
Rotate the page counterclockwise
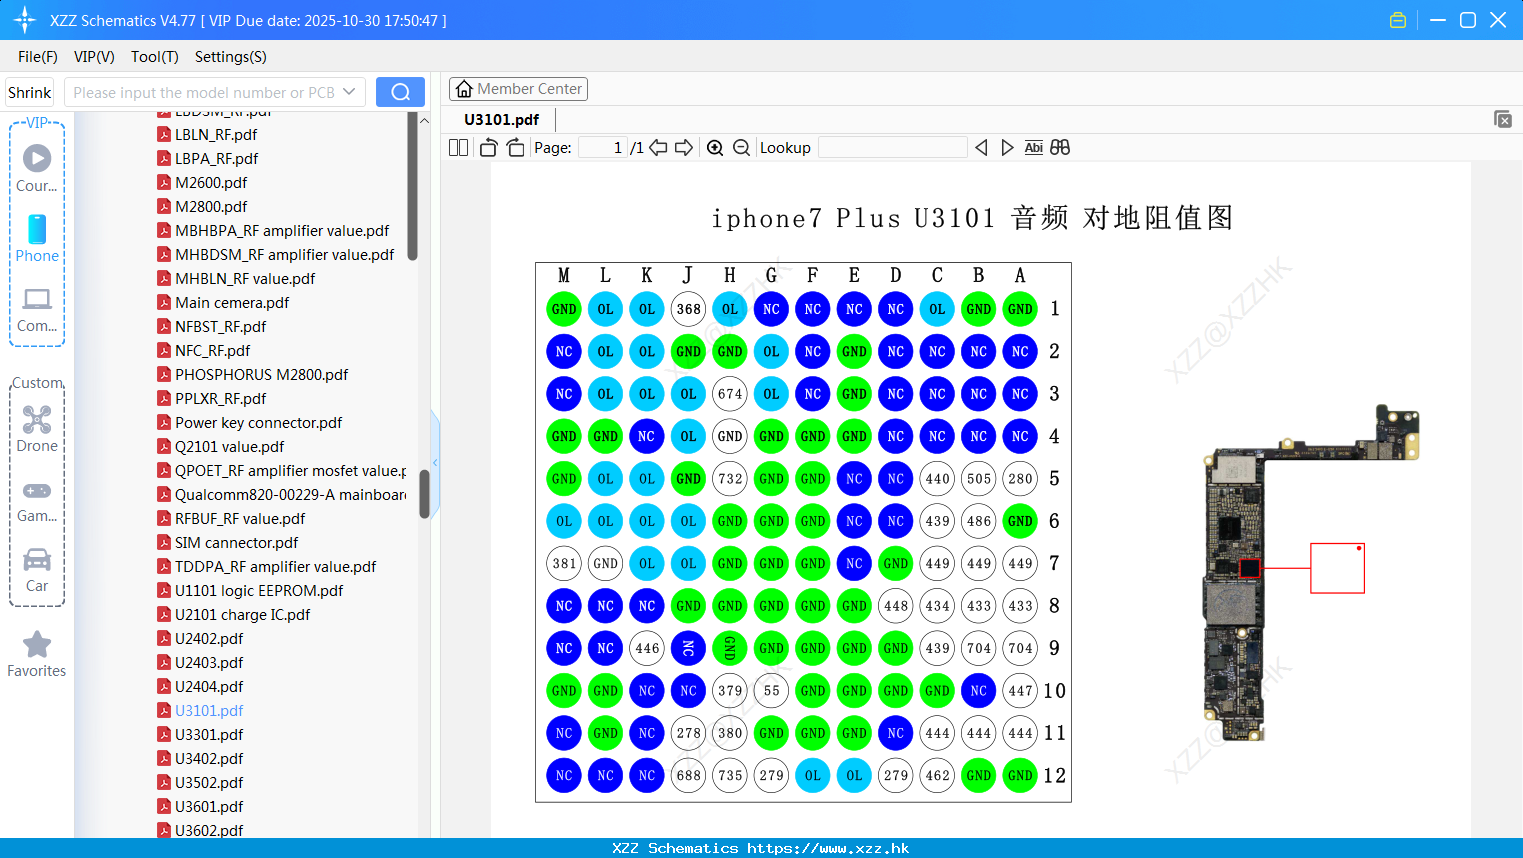(x=488, y=148)
